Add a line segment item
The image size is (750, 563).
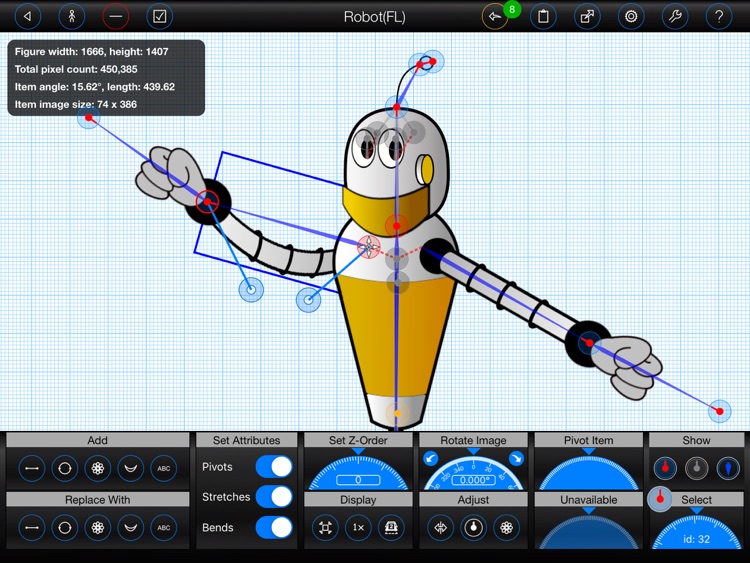(32, 468)
